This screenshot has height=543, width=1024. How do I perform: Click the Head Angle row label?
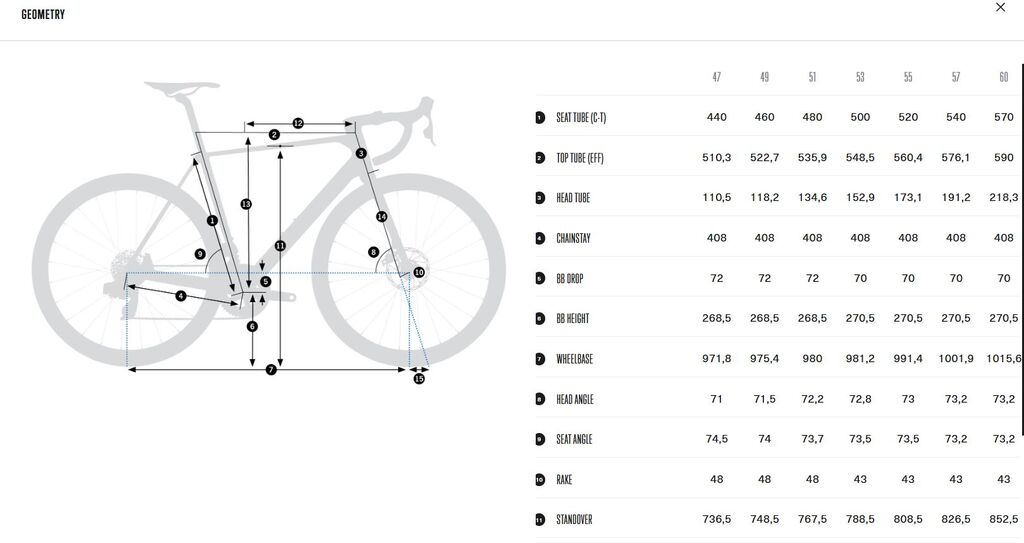tap(575, 399)
